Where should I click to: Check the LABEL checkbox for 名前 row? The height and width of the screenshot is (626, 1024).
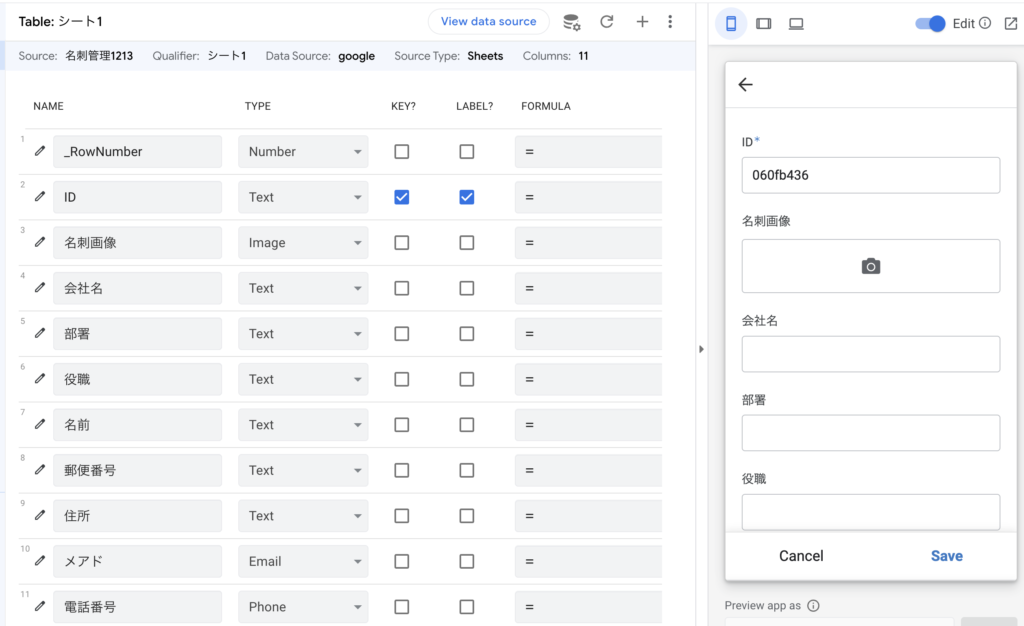pos(466,425)
